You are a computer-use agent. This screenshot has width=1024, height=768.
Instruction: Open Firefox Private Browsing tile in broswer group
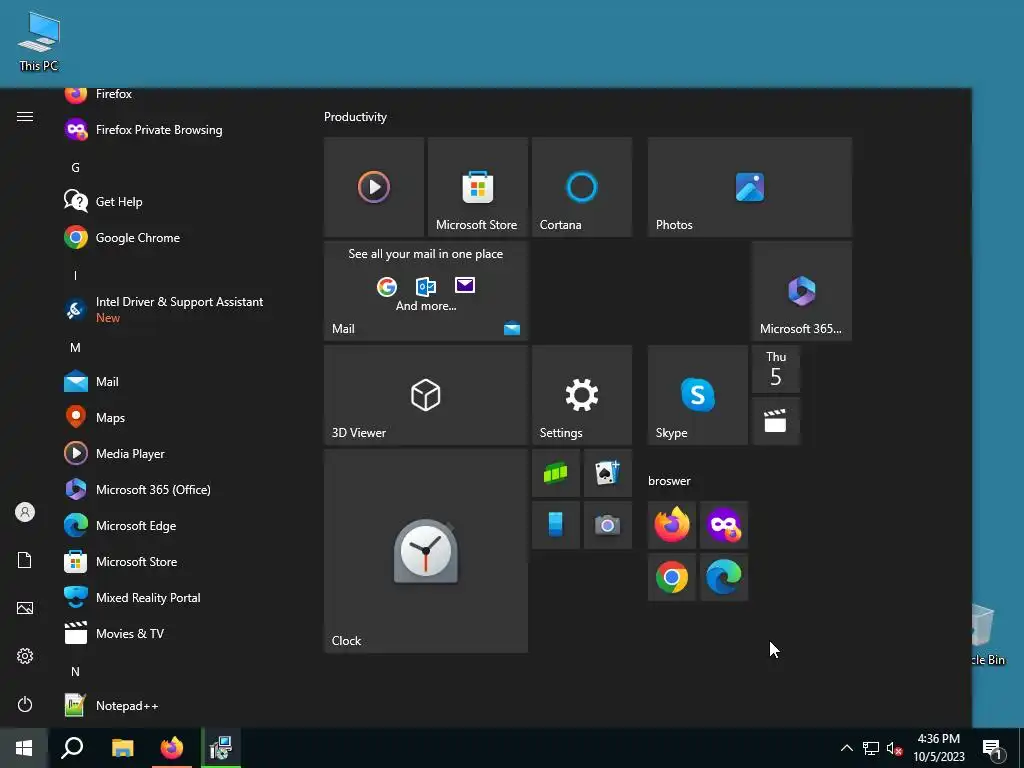(x=724, y=525)
